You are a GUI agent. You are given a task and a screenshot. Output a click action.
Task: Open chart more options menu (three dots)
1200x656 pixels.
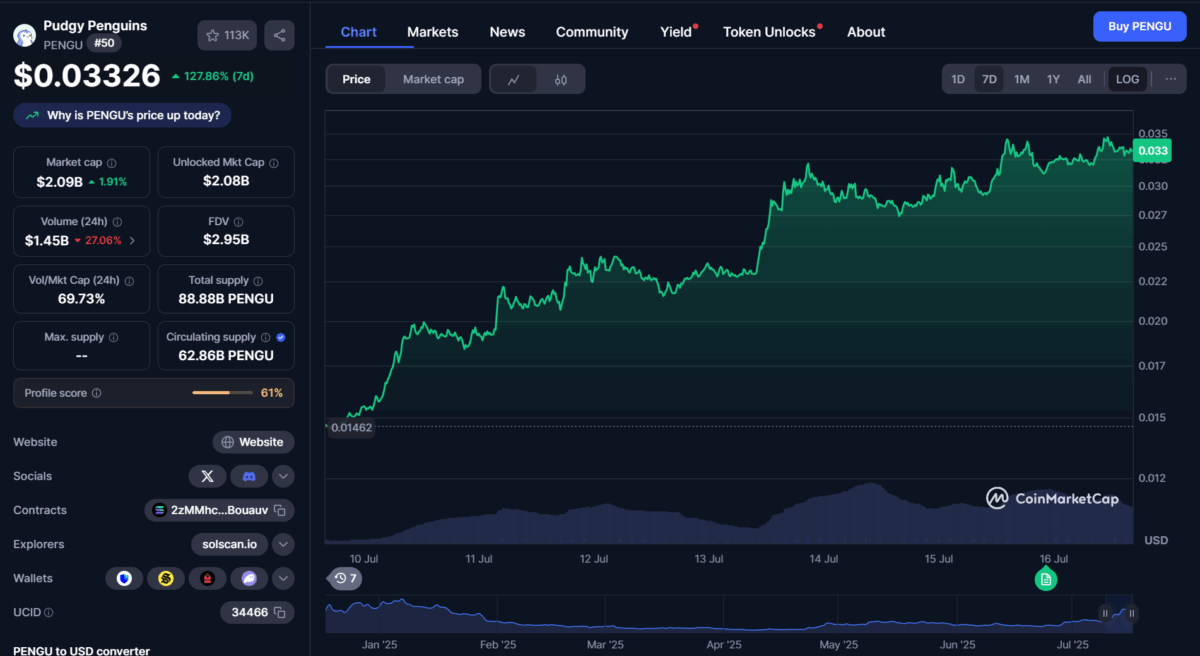pos(1171,79)
